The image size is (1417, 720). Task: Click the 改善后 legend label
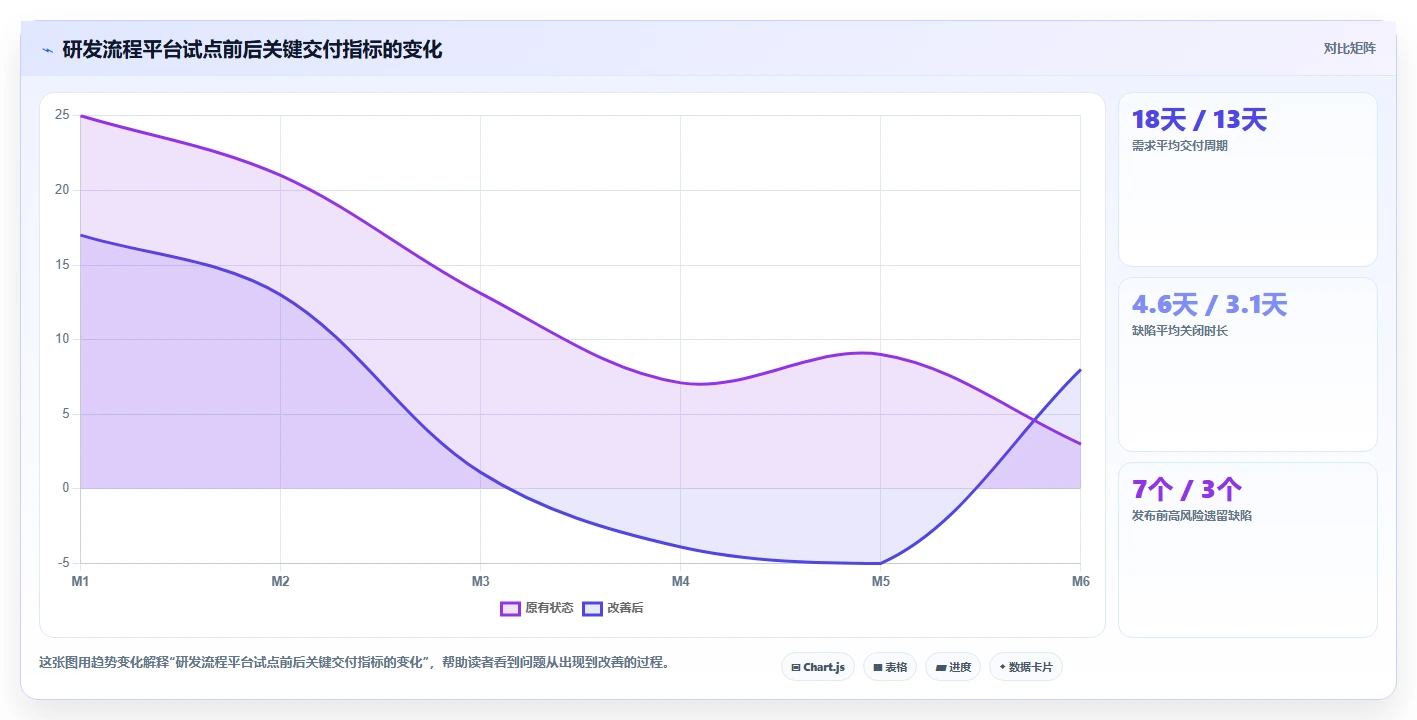[x=625, y=608]
